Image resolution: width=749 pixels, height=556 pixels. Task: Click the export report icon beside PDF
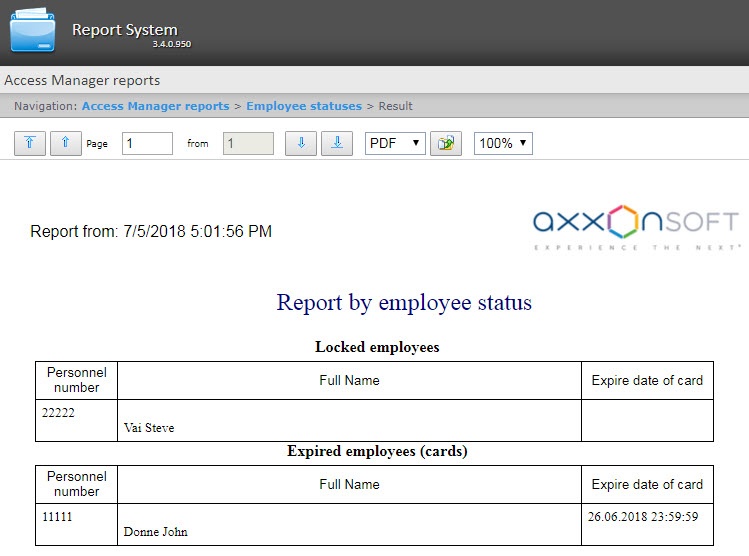445,143
